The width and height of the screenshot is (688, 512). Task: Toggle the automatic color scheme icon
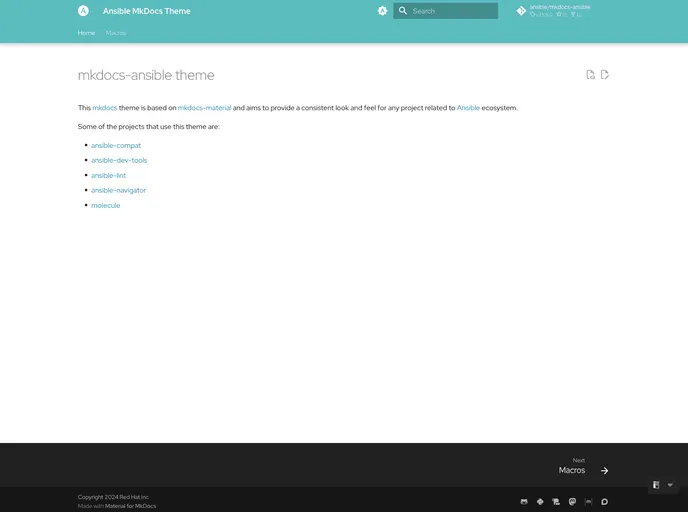[382, 11]
